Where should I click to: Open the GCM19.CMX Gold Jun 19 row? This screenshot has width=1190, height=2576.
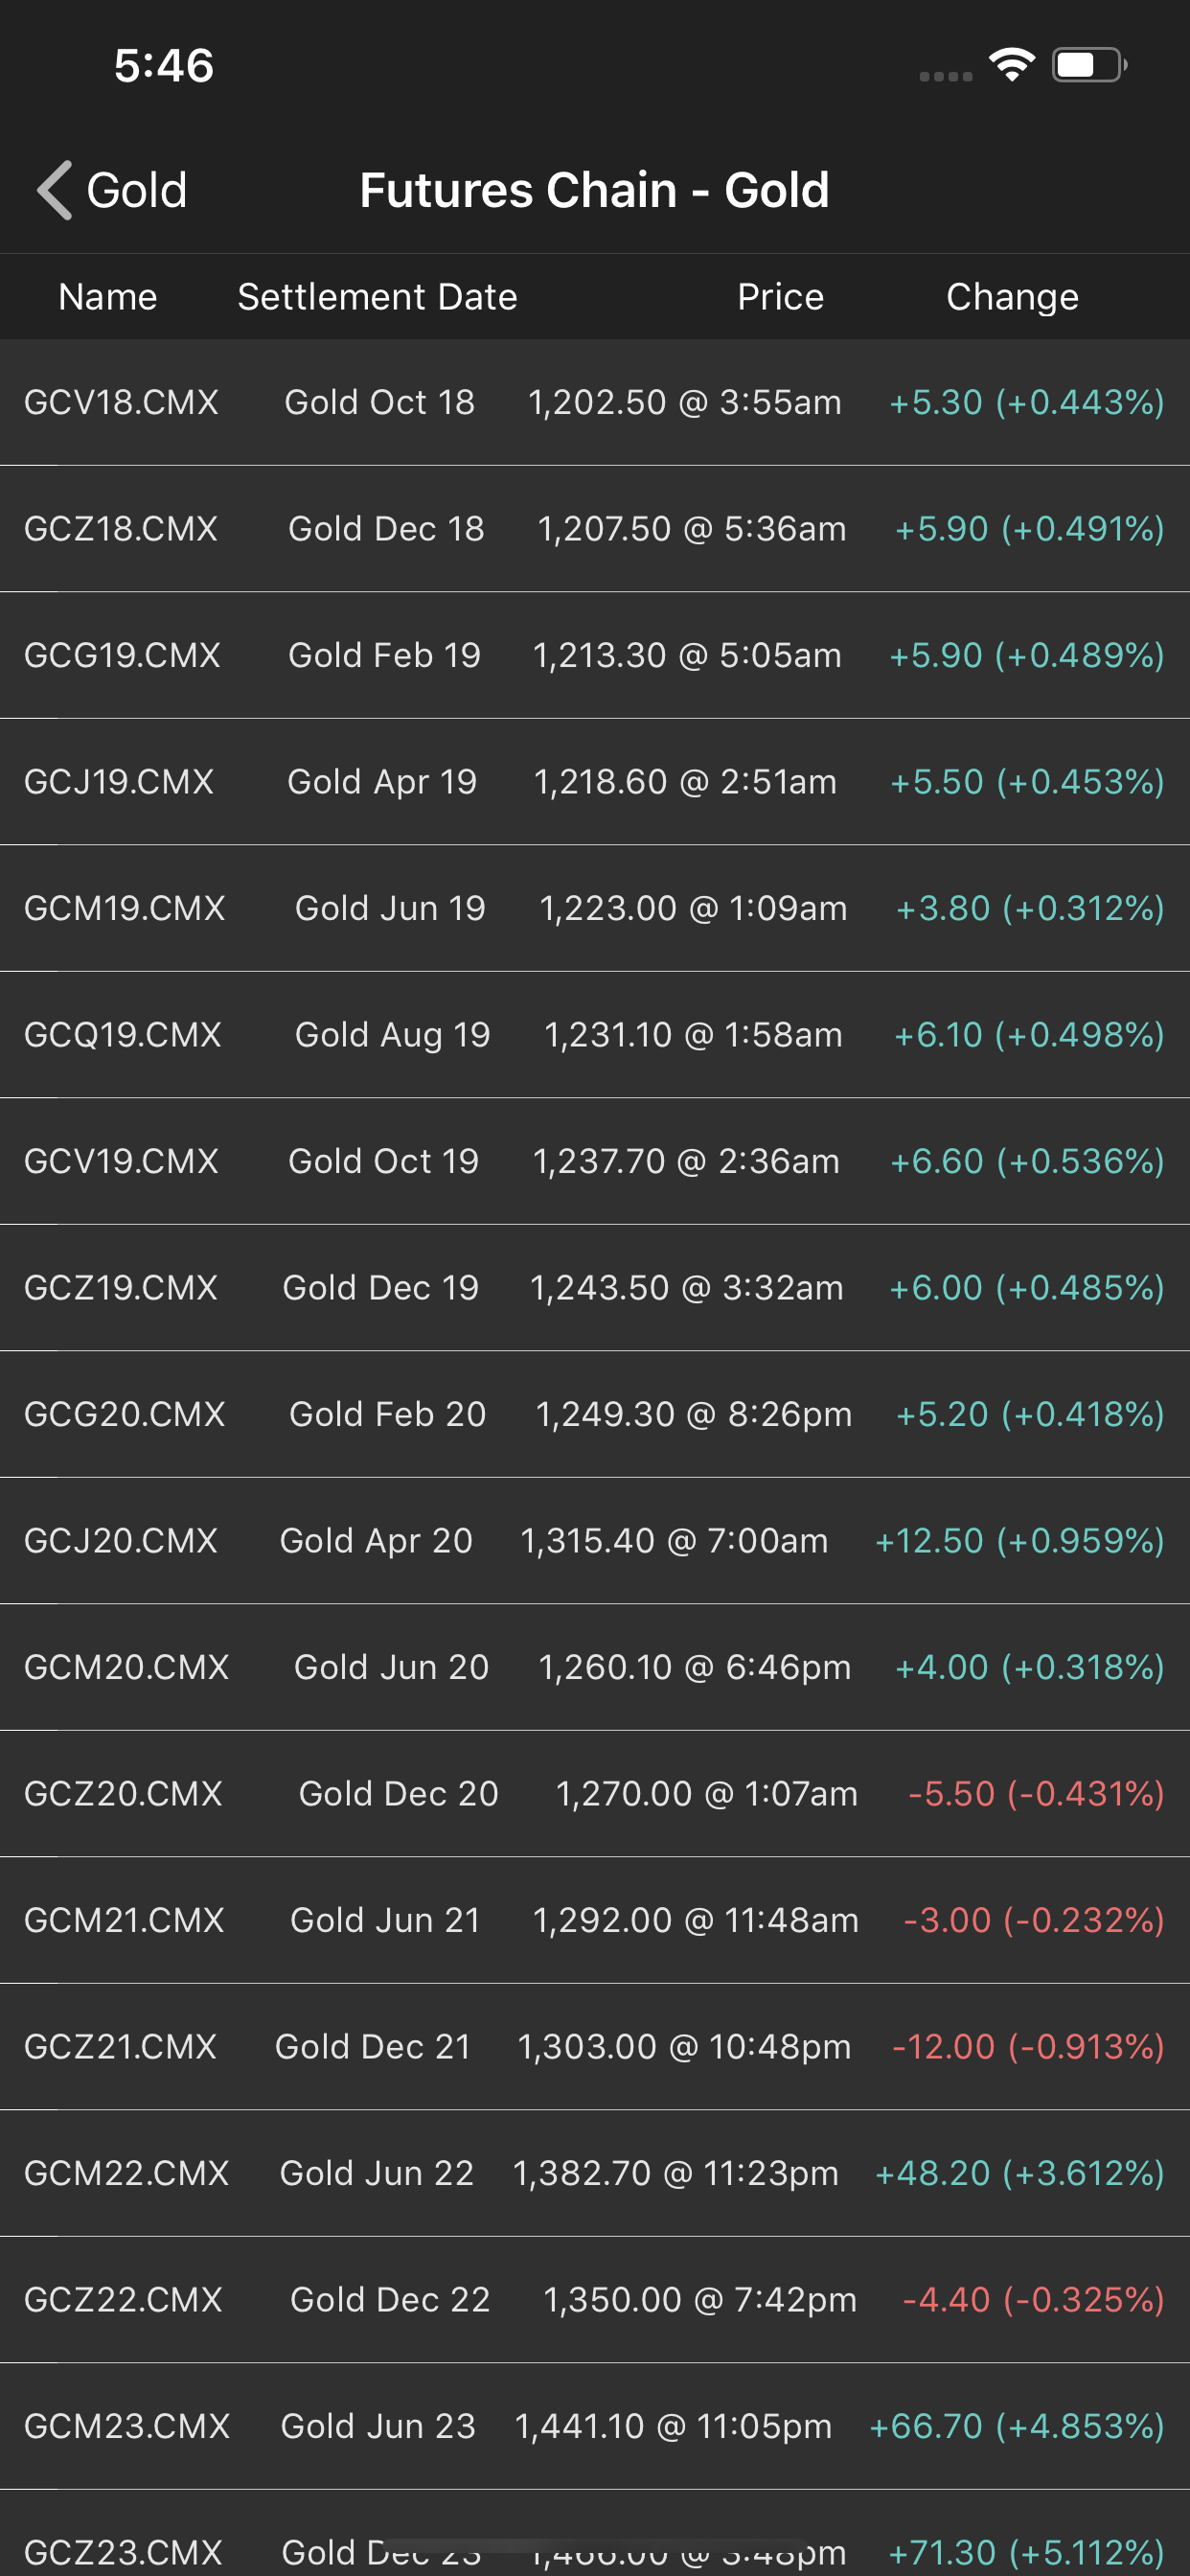(x=595, y=908)
